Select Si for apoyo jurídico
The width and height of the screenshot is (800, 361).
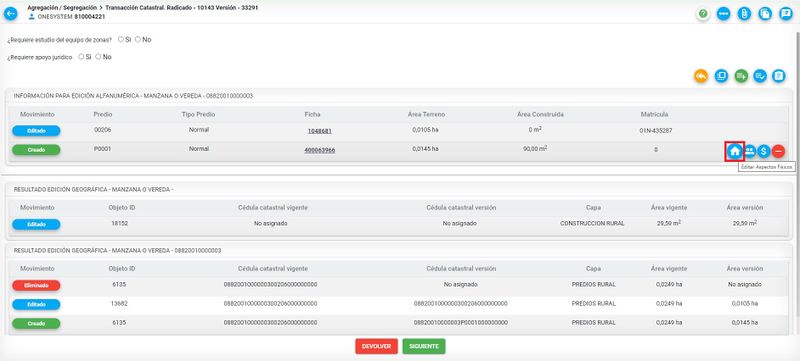pyautogui.click(x=81, y=57)
